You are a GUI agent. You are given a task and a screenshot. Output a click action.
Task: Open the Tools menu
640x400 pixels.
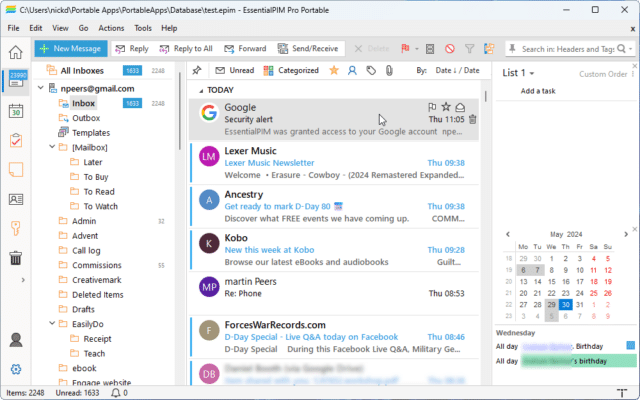(x=143, y=28)
